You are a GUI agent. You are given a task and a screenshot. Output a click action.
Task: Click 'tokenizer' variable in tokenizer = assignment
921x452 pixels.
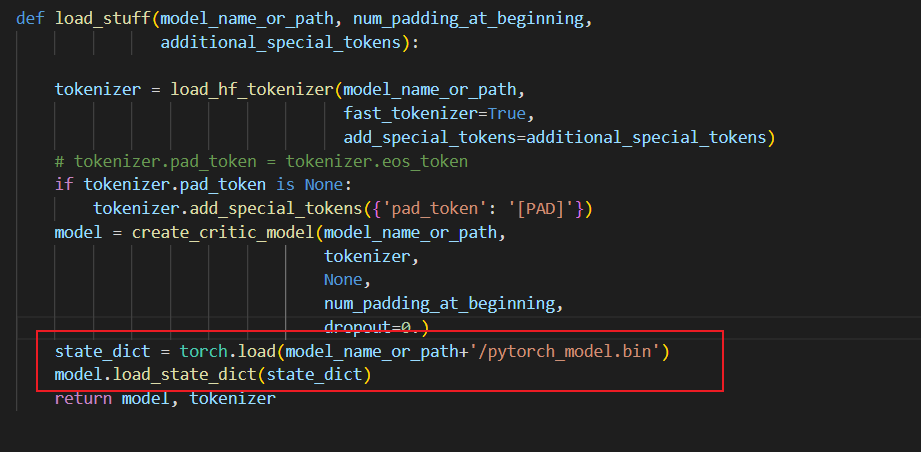(98, 90)
